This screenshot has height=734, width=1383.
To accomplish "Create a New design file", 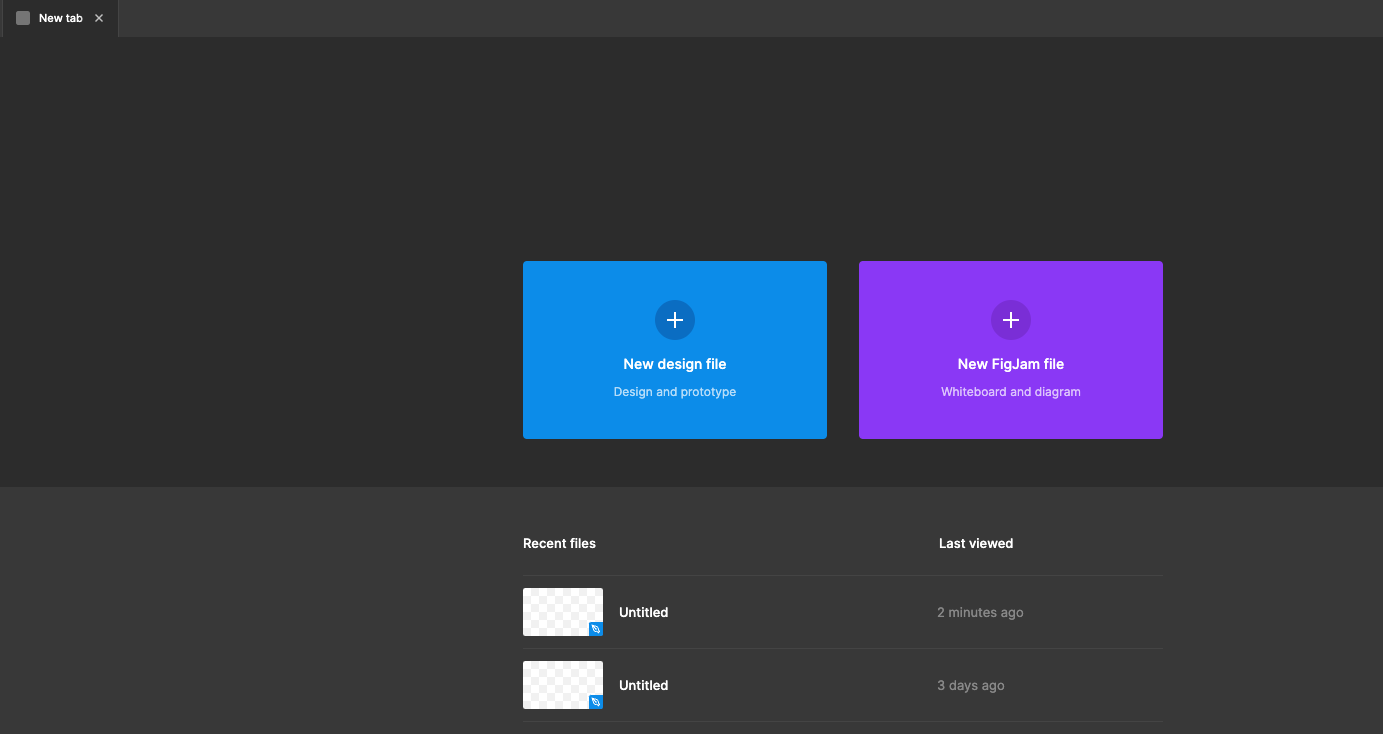I will (x=675, y=350).
